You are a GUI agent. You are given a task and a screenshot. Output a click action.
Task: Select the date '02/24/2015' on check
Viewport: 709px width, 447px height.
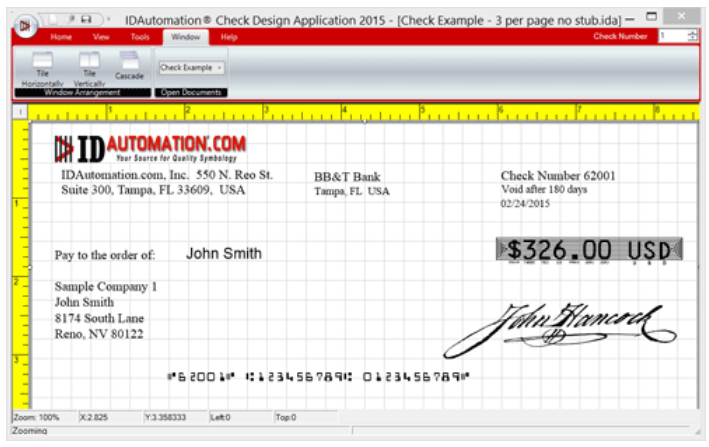click(x=525, y=203)
